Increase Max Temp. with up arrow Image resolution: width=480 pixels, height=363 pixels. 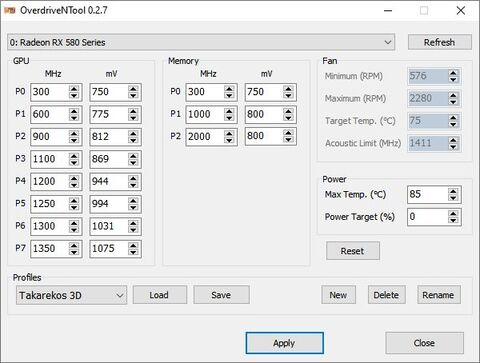tap(453, 191)
